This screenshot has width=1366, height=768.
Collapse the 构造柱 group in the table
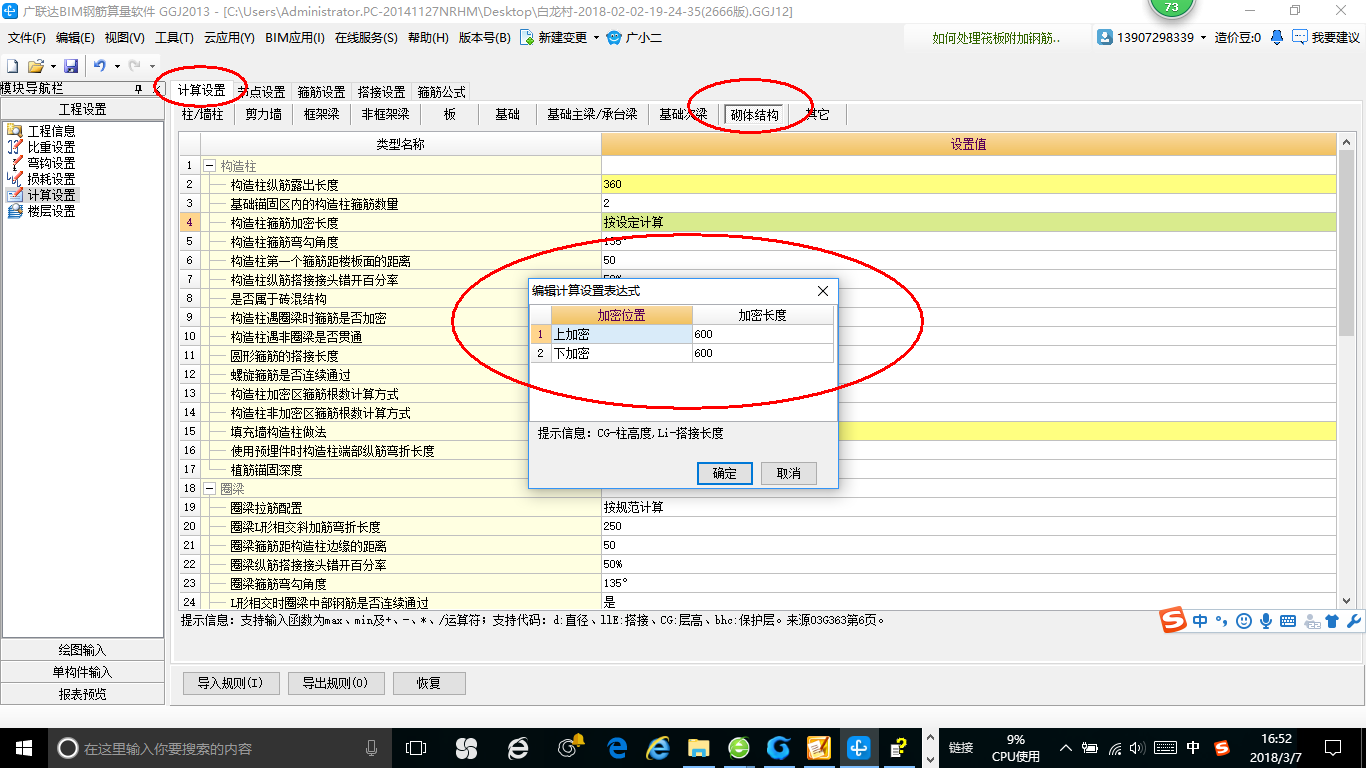click(x=210, y=166)
